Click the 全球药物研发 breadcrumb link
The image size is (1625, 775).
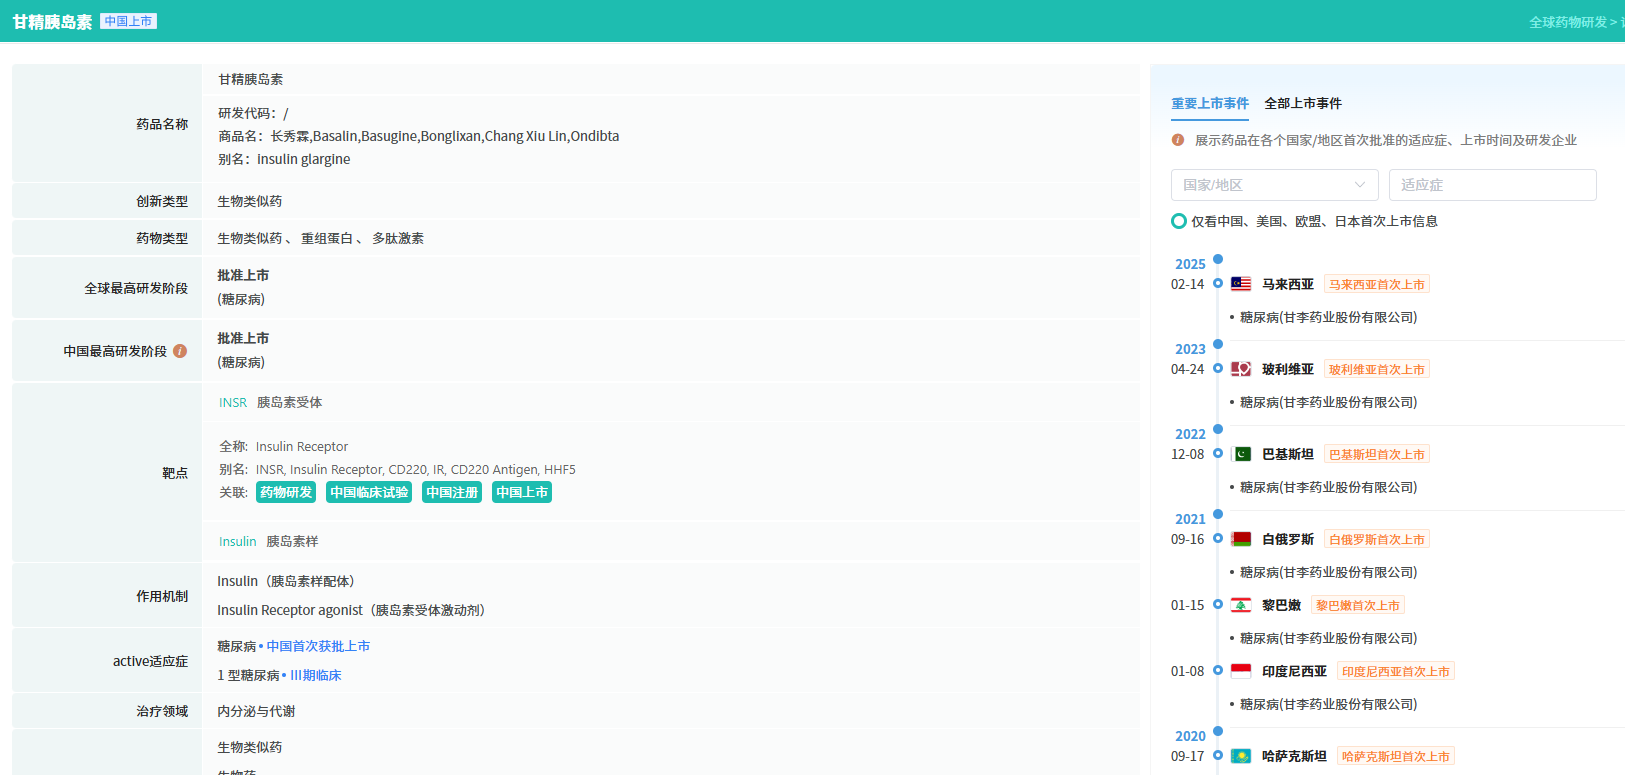click(x=1568, y=22)
